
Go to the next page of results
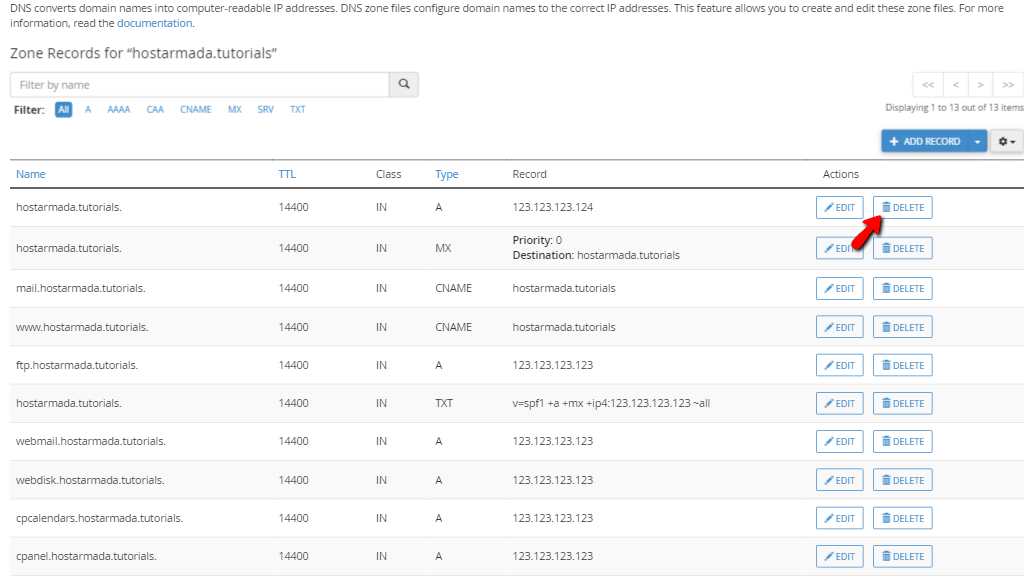pos(980,85)
